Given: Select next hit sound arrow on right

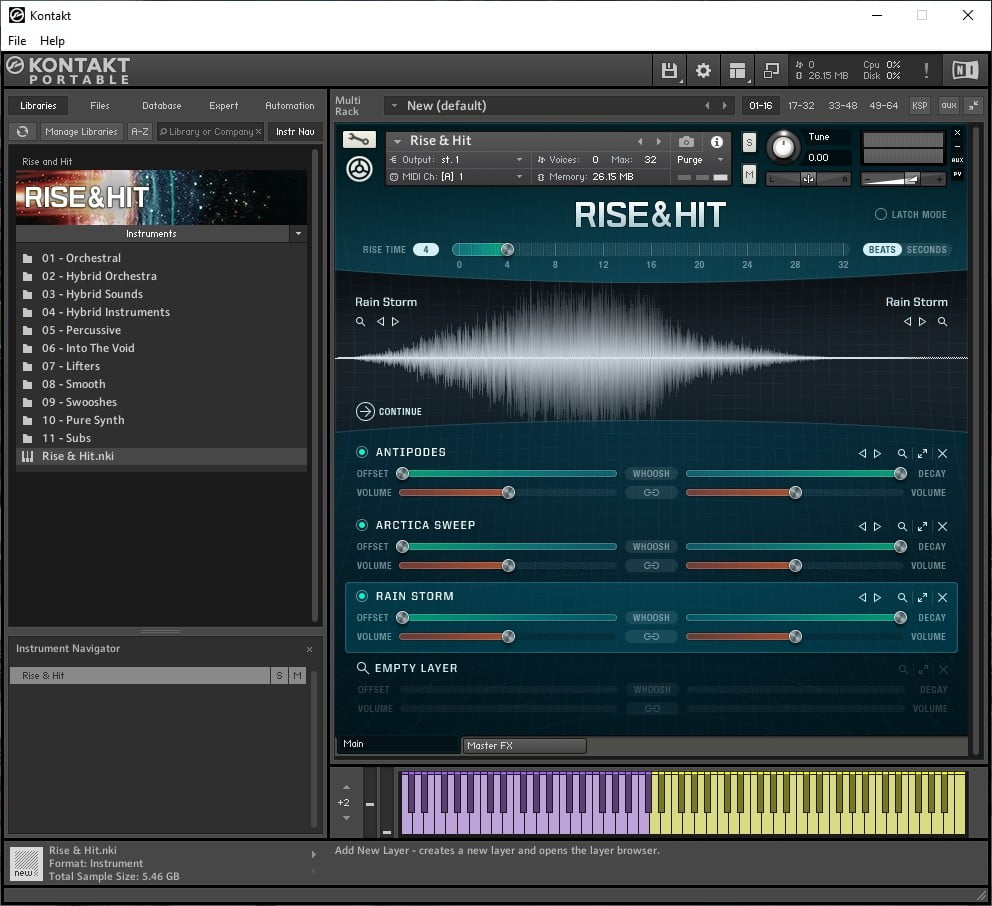Looking at the screenshot, I should (x=922, y=321).
